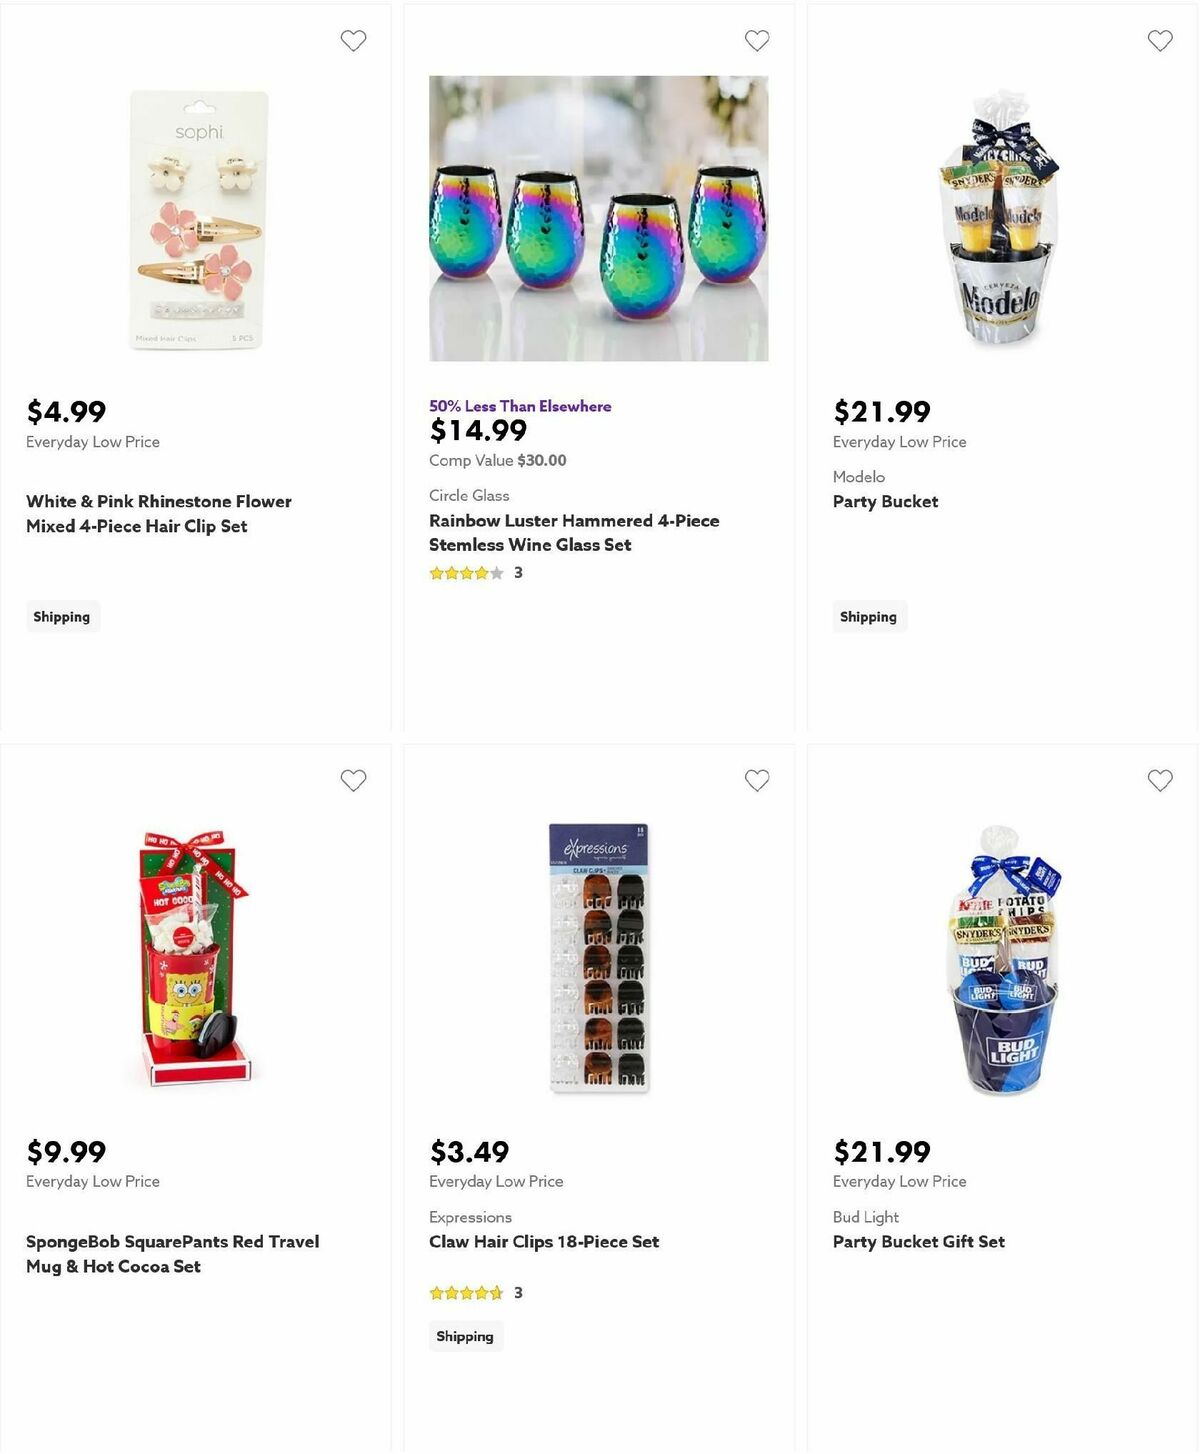Viewport: 1200px width, 1454px height.
Task: Favorite the SpongeBob Travel Mug set
Action: point(353,780)
